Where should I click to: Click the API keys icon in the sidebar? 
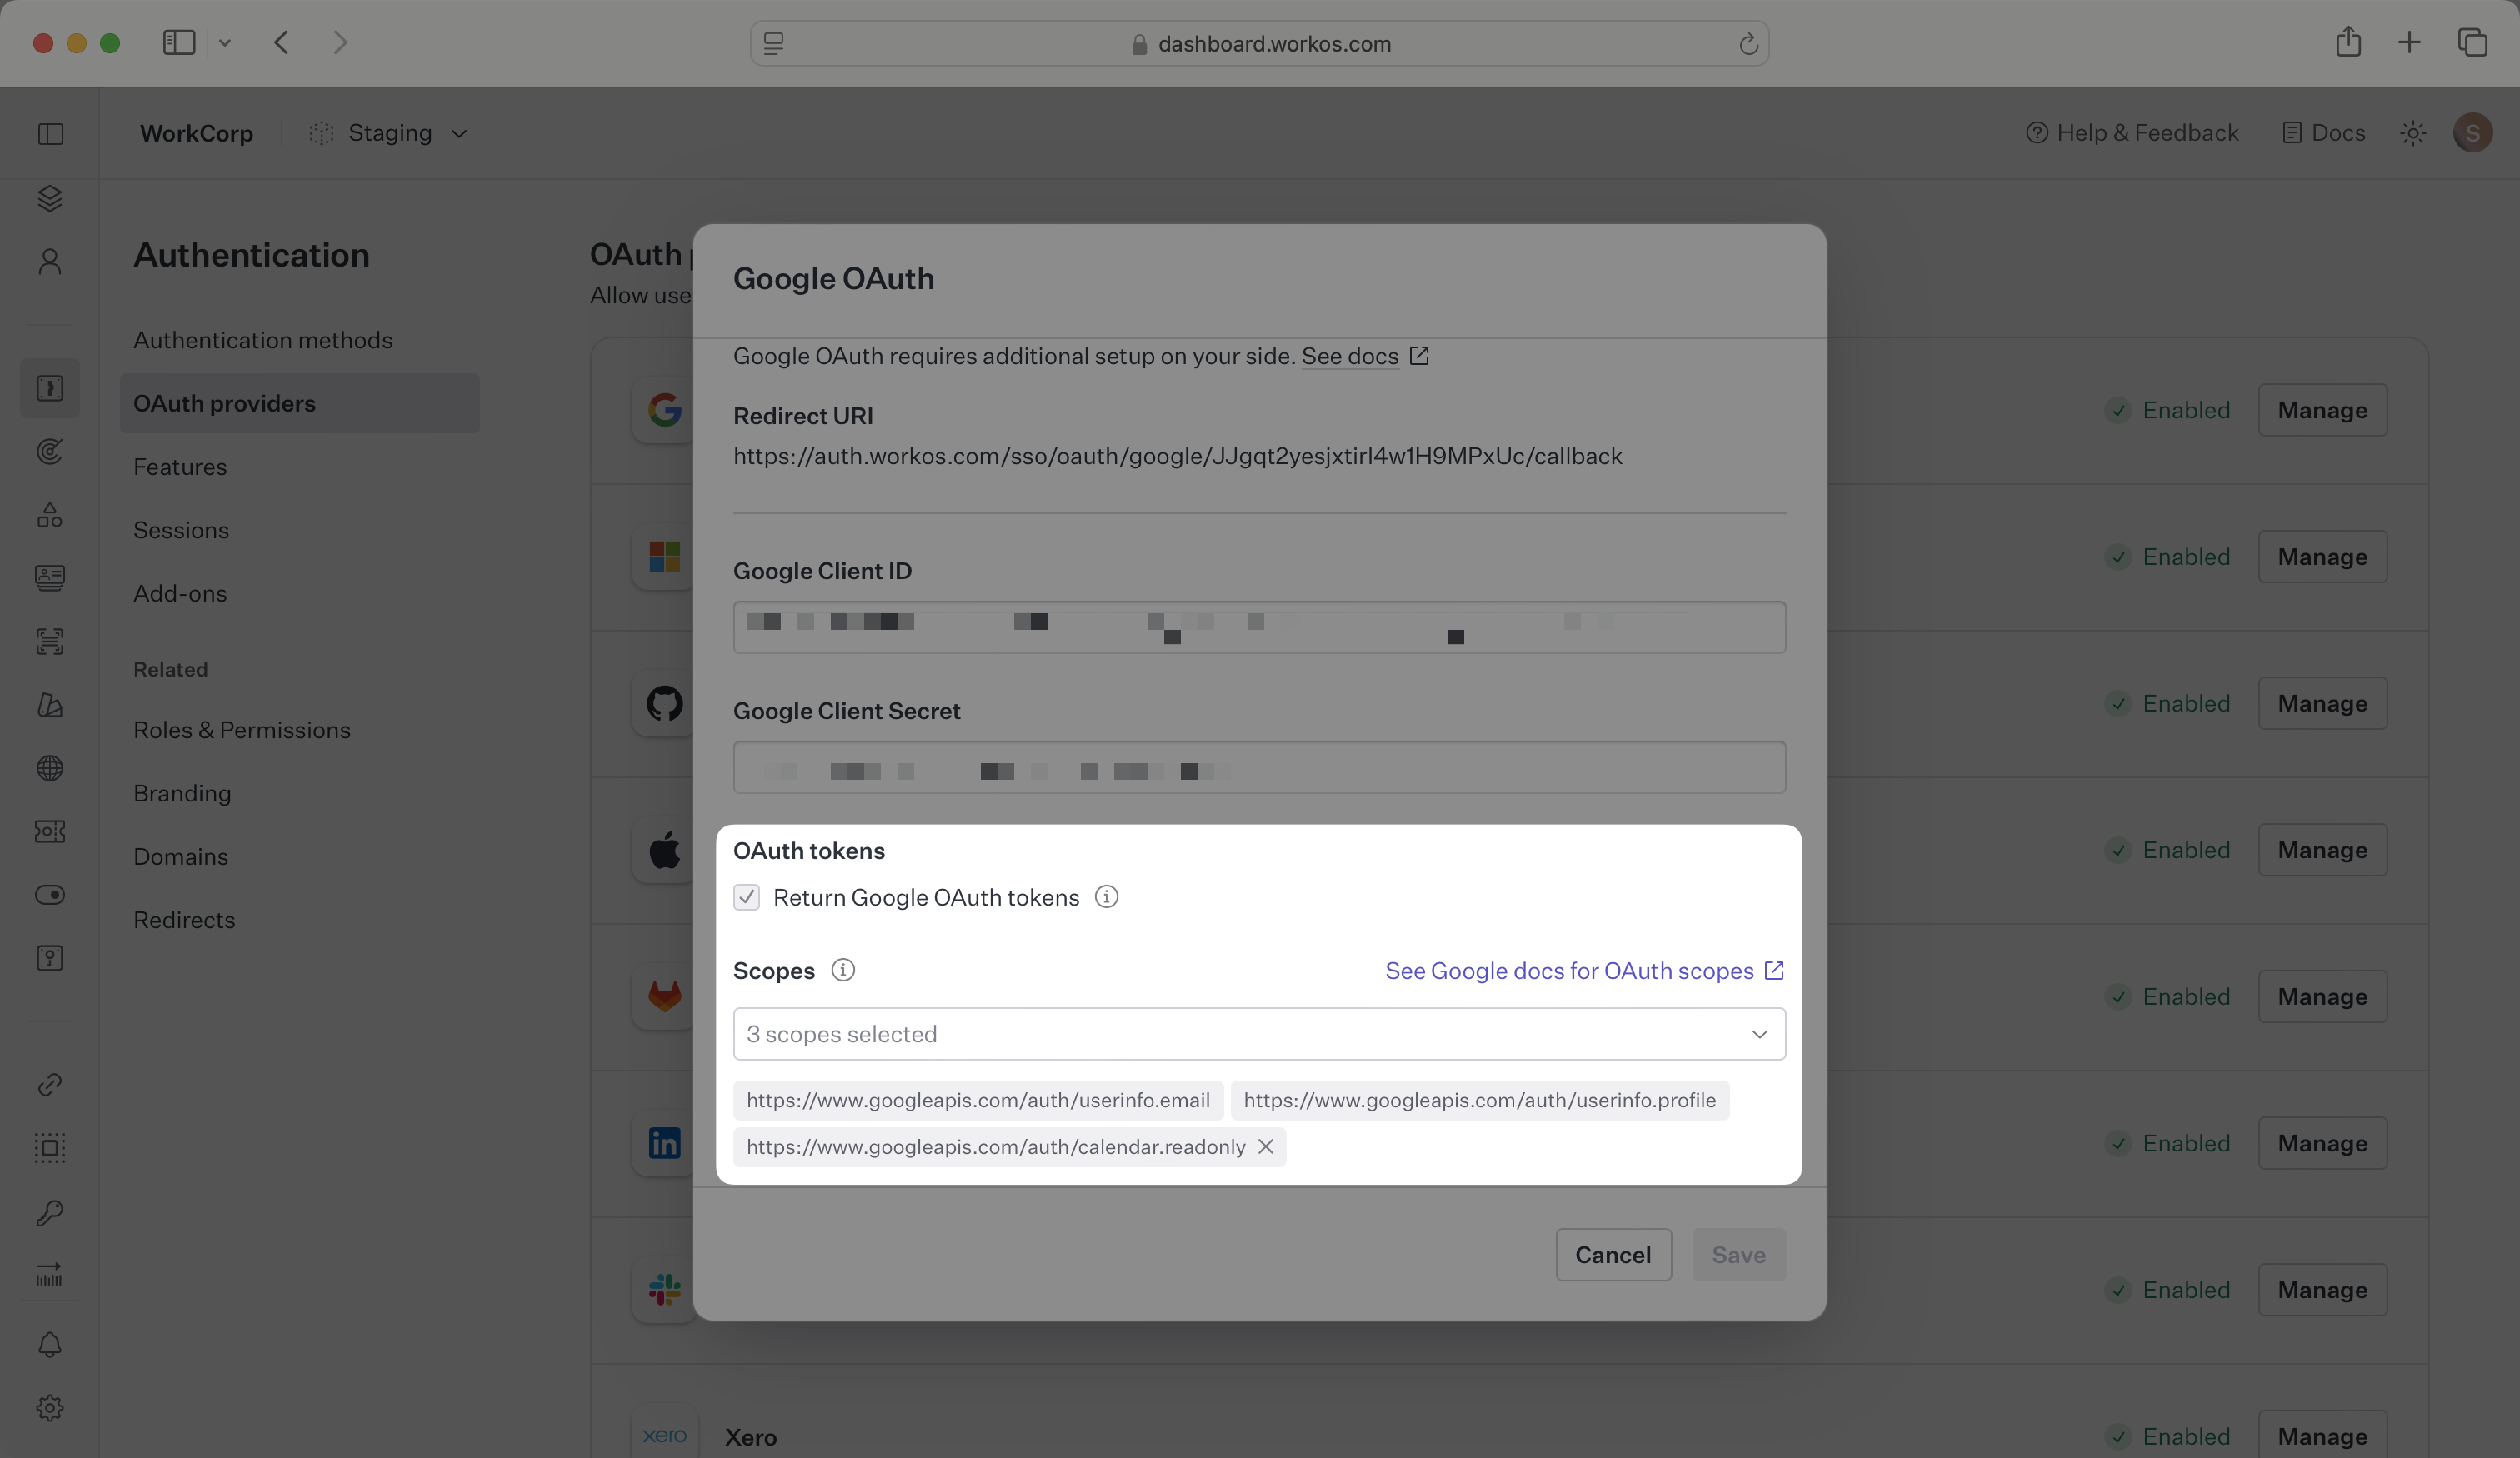[50, 1212]
